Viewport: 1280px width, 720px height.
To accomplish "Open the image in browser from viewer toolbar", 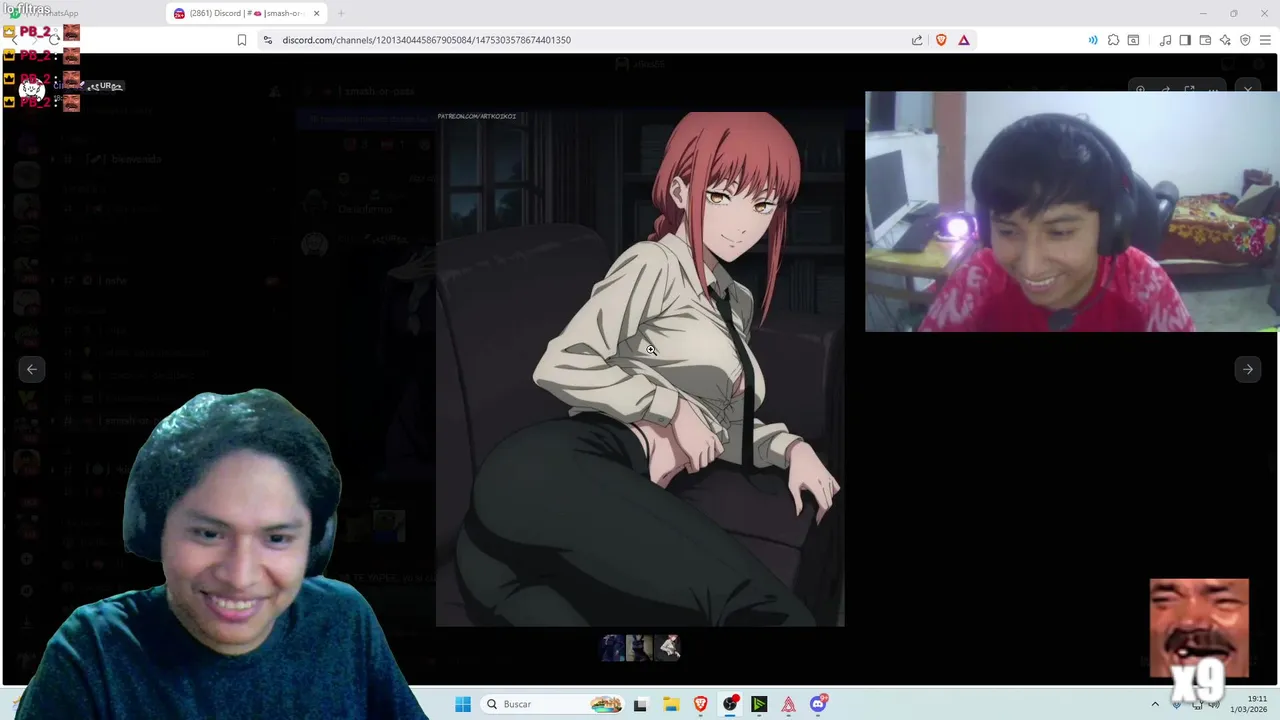I will (1189, 90).
